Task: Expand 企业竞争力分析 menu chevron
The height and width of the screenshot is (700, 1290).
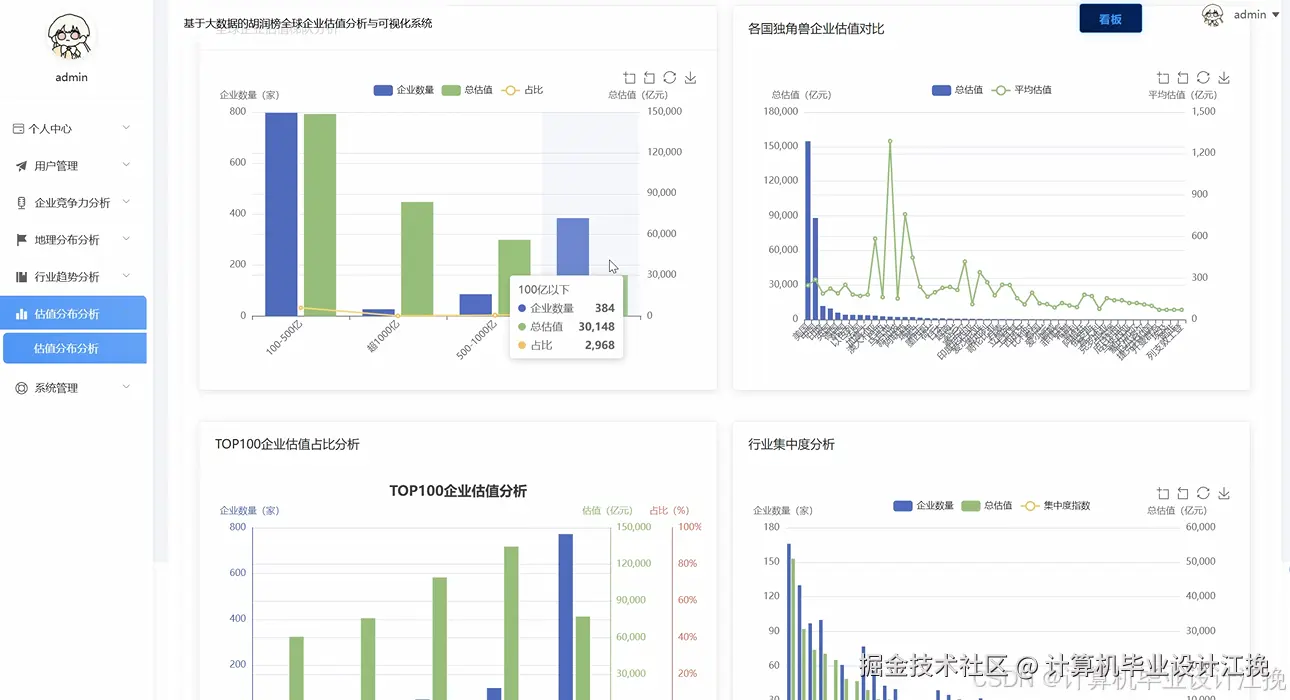Action: 126,201
